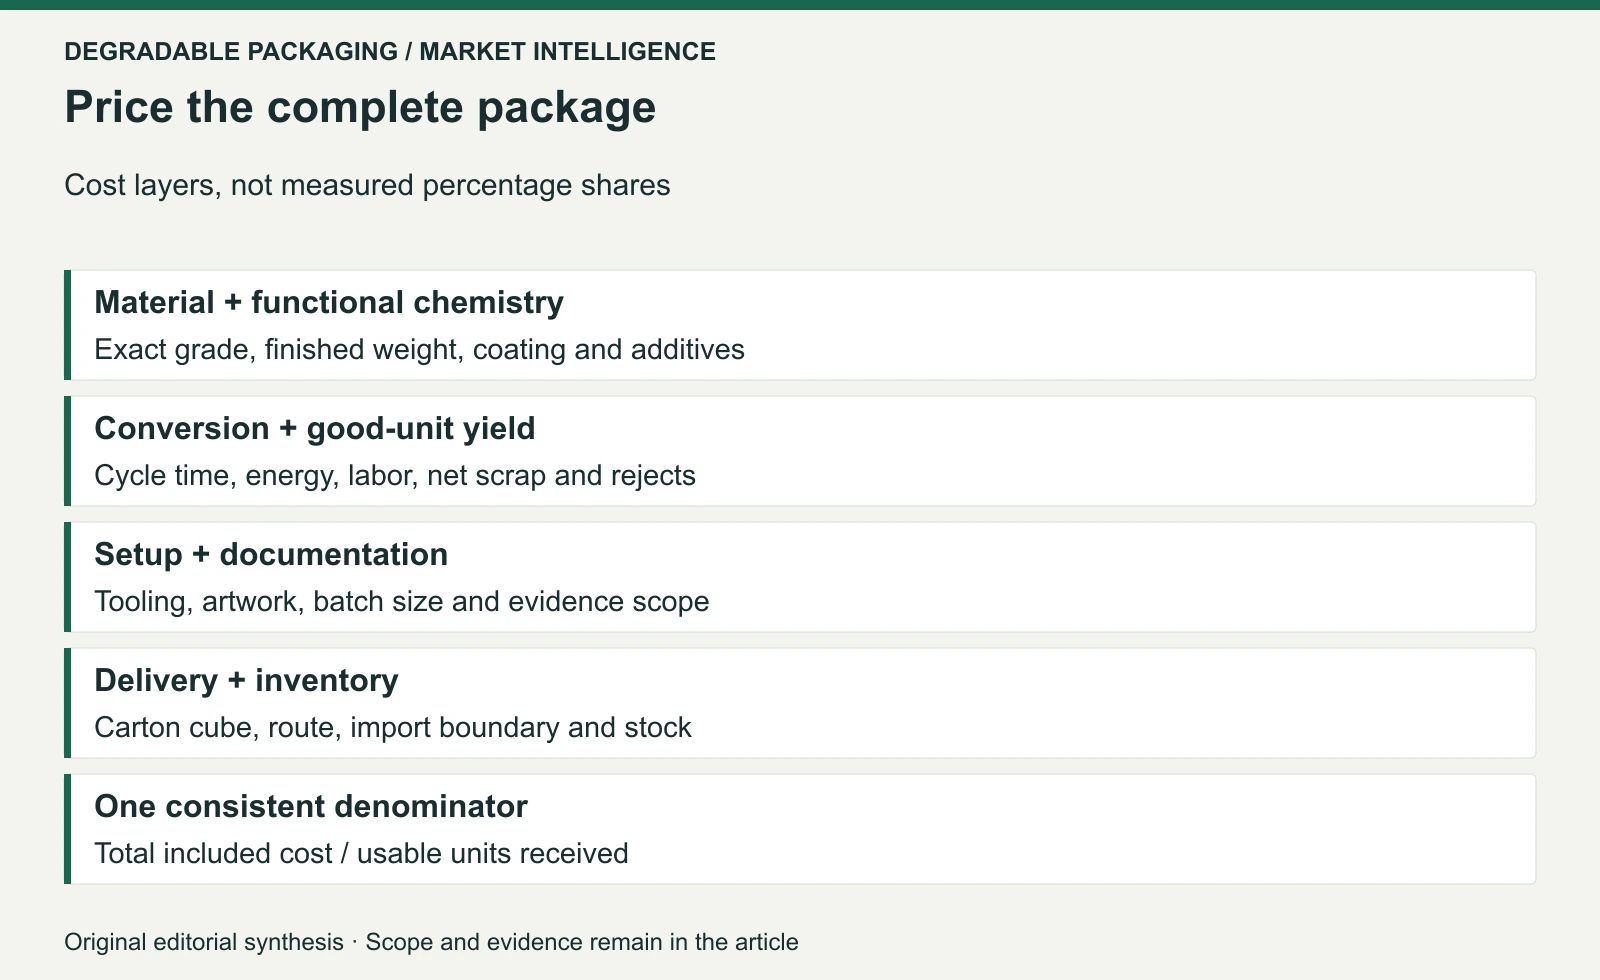Click the 'Material + functional chemistry' heading
This screenshot has height=980, width=1600.
point(329,302)
